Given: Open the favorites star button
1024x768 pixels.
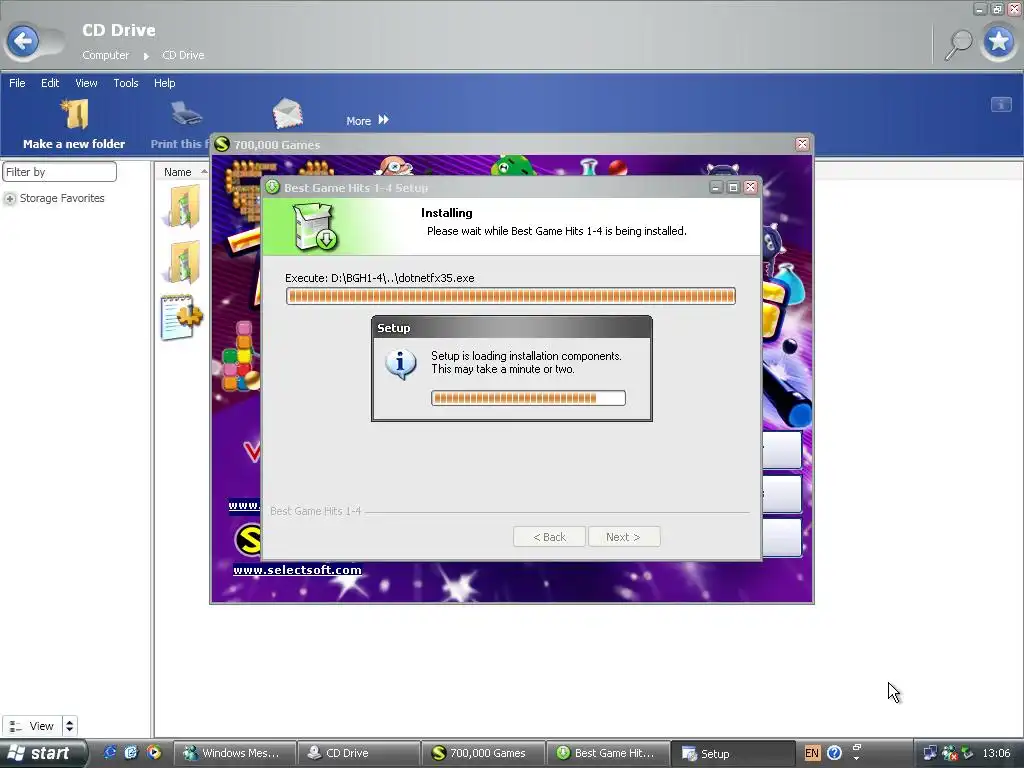Looking at the screenshot, I should [999, 42].
